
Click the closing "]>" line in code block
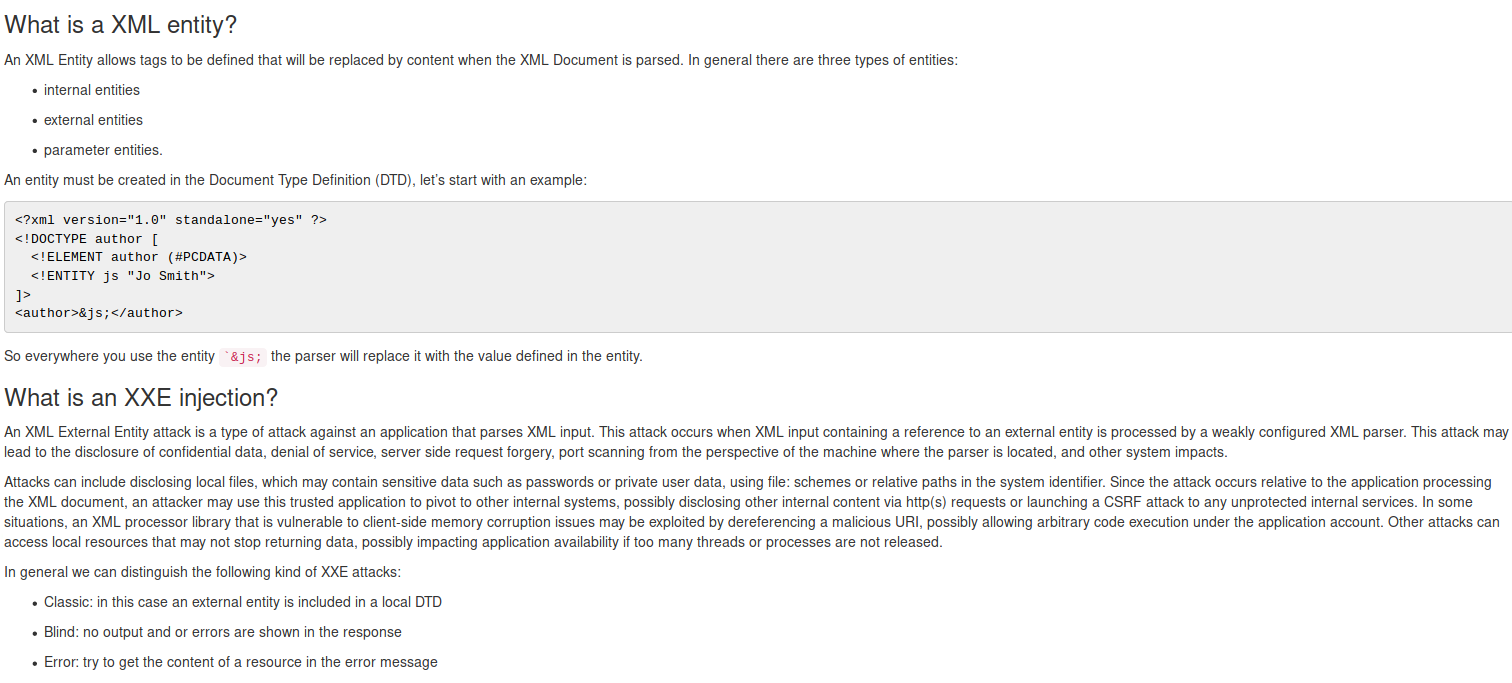tap(23, 295)
